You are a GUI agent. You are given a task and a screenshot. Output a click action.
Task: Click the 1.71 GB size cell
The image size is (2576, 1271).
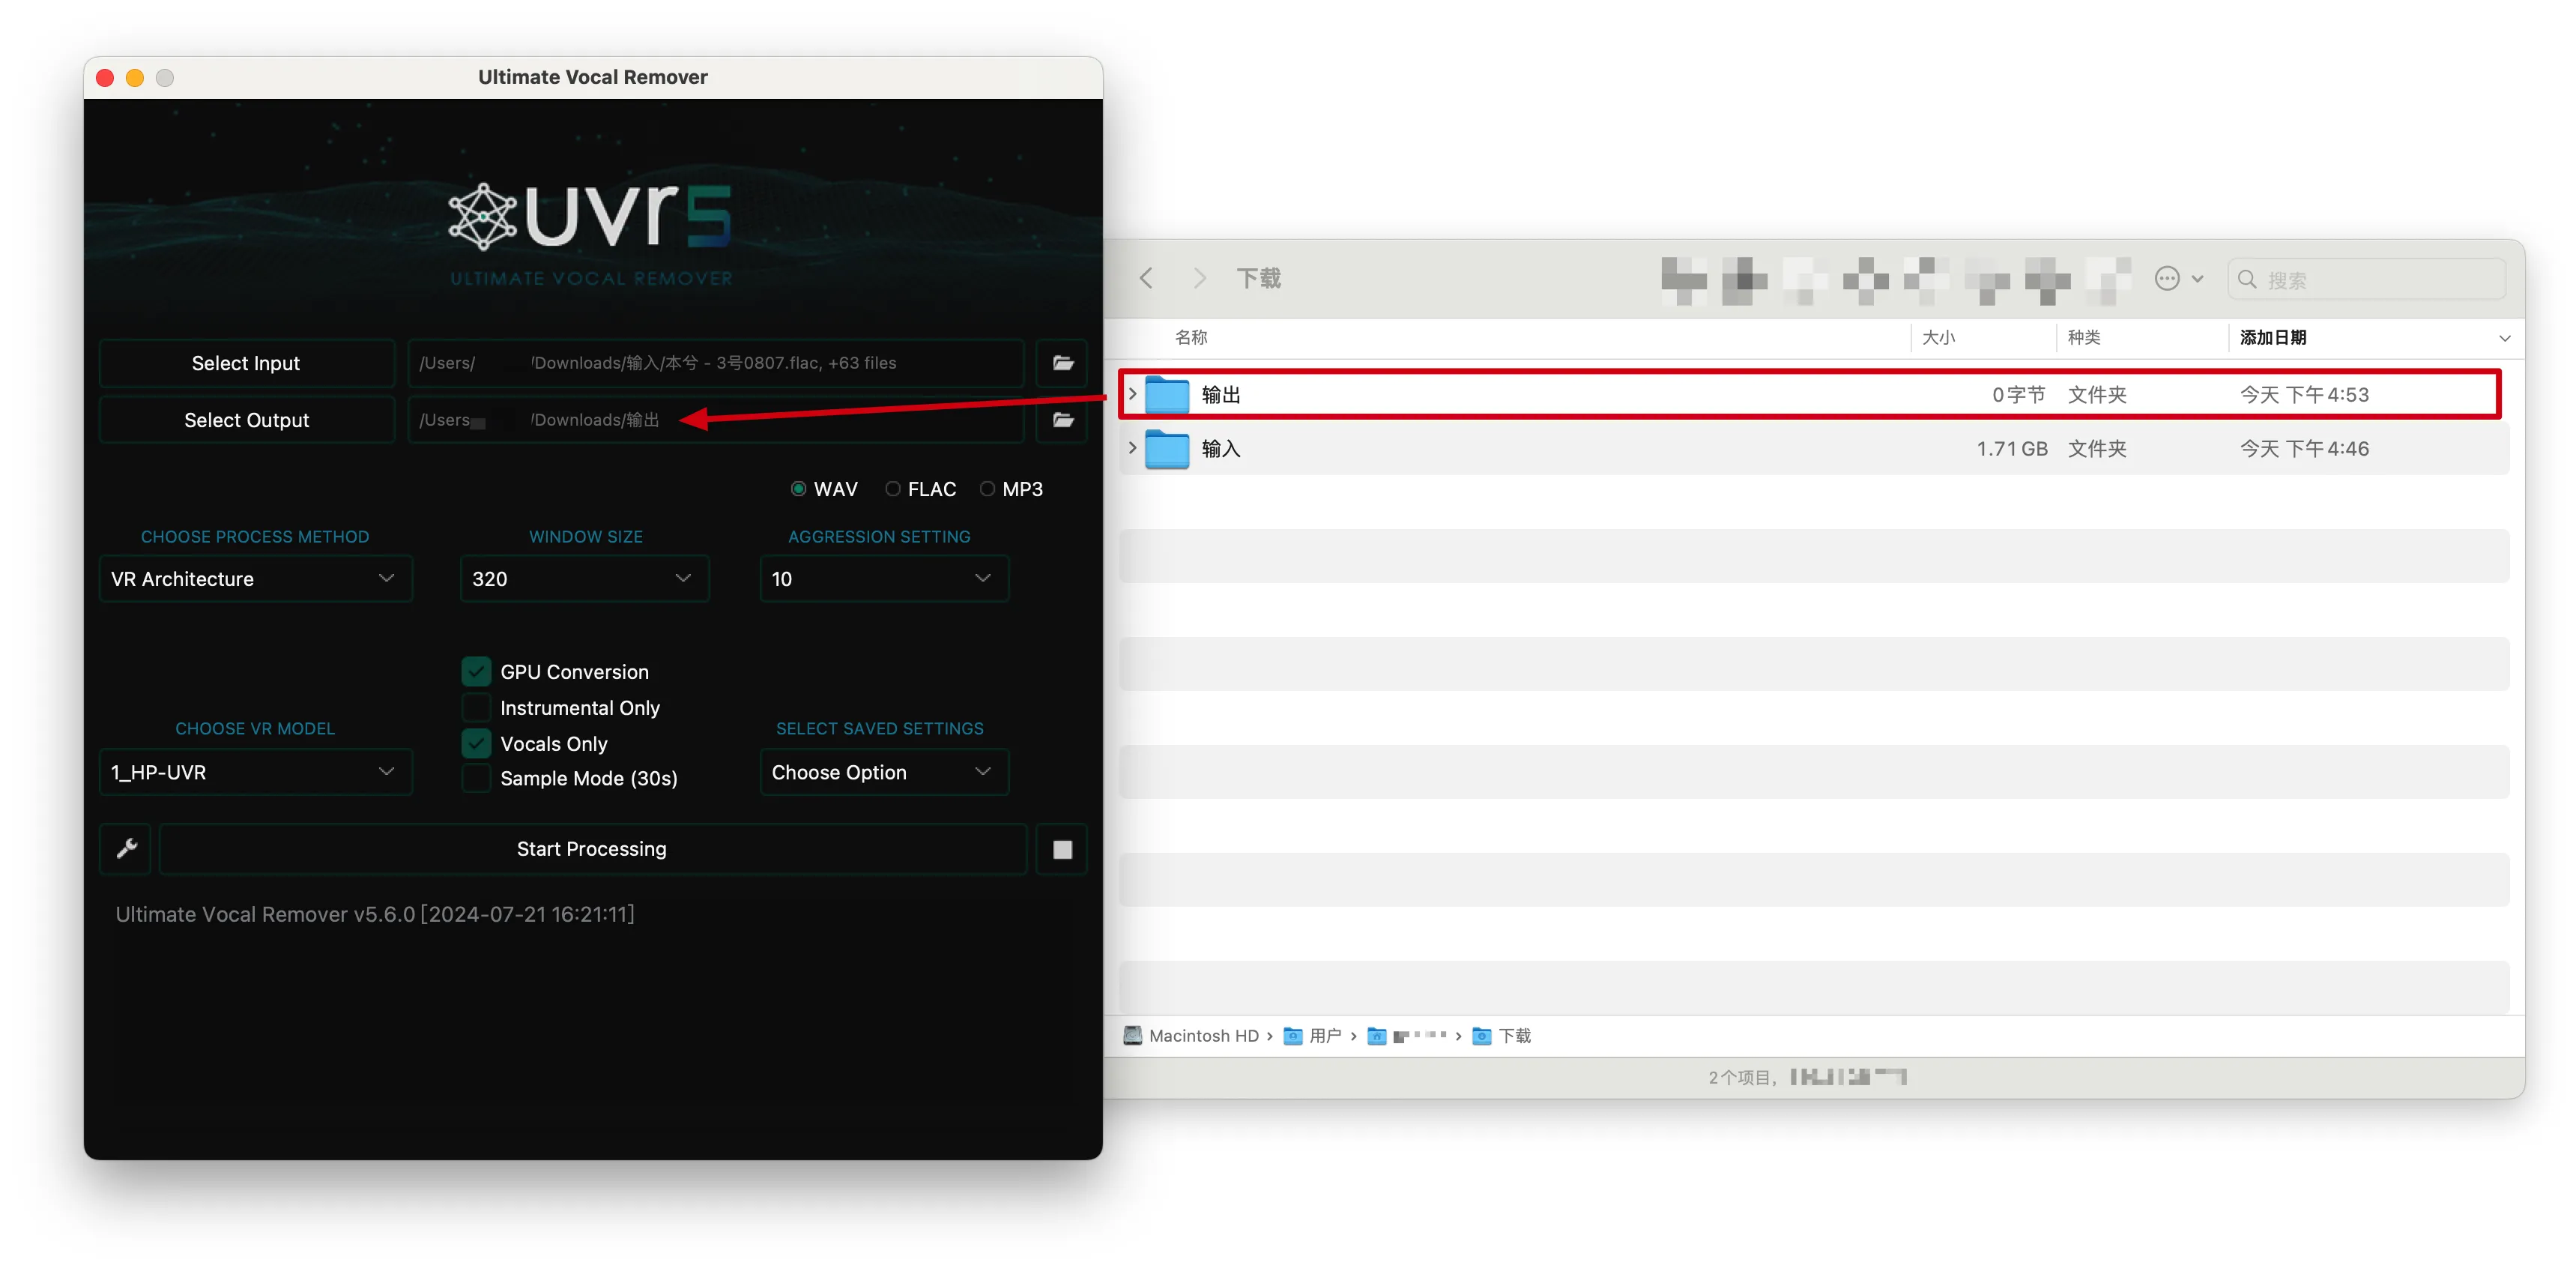[x=2011, y=449]
